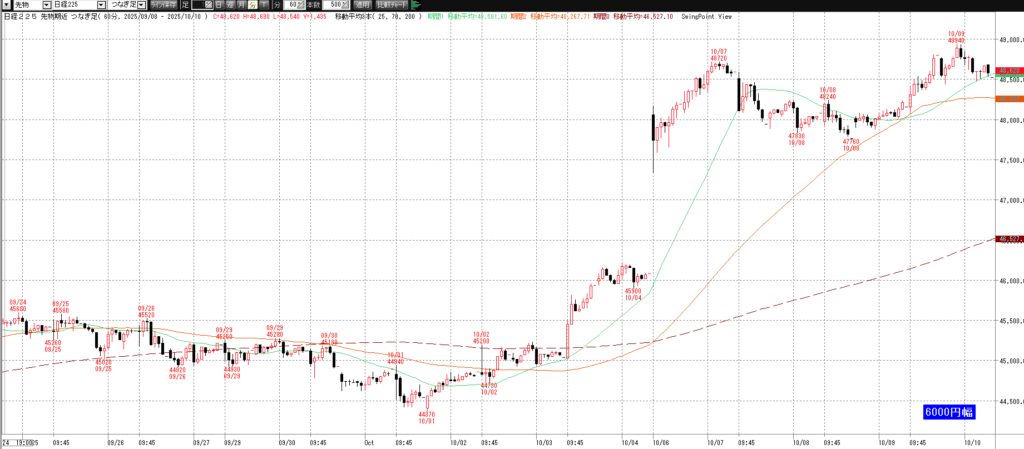The height and width of the screenshot is (449, 1024).
Task: Click the dark red 200-period average price tag
Action: [1006, 239]
